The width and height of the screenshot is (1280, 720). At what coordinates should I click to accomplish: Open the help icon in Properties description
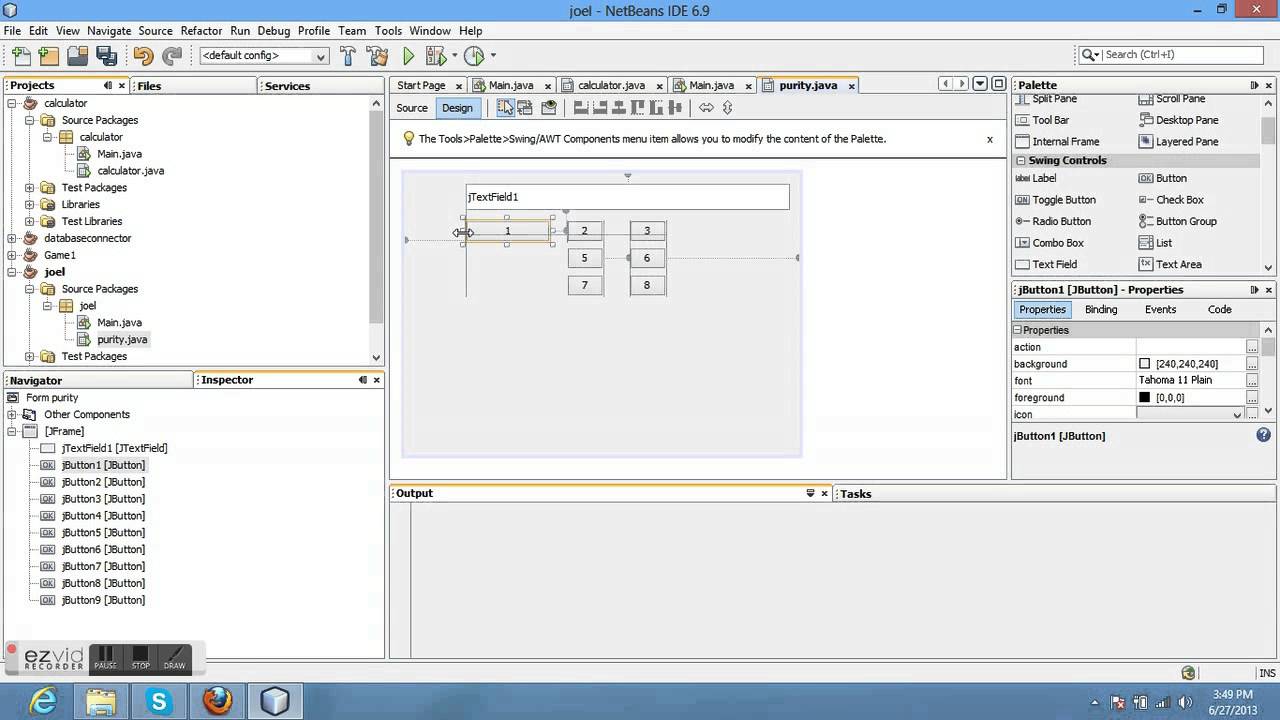tap(1263, 435)
